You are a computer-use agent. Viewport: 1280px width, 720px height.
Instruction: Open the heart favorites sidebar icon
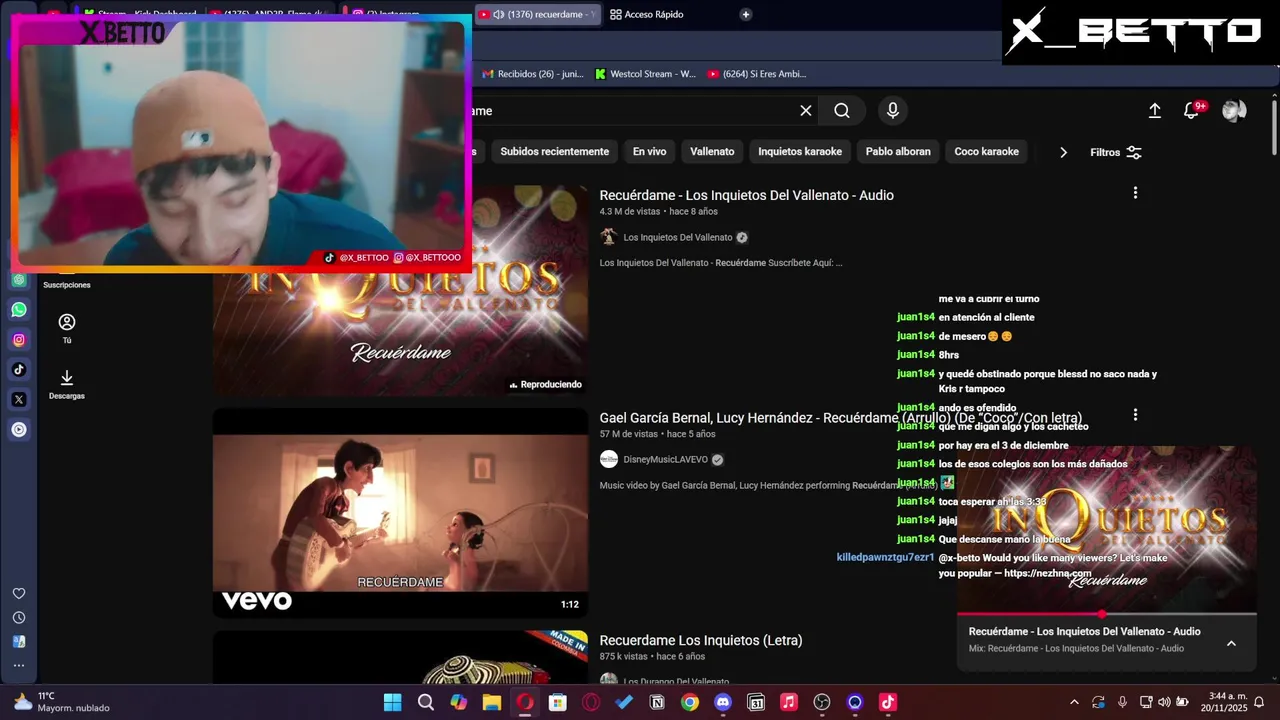[19, 593]
